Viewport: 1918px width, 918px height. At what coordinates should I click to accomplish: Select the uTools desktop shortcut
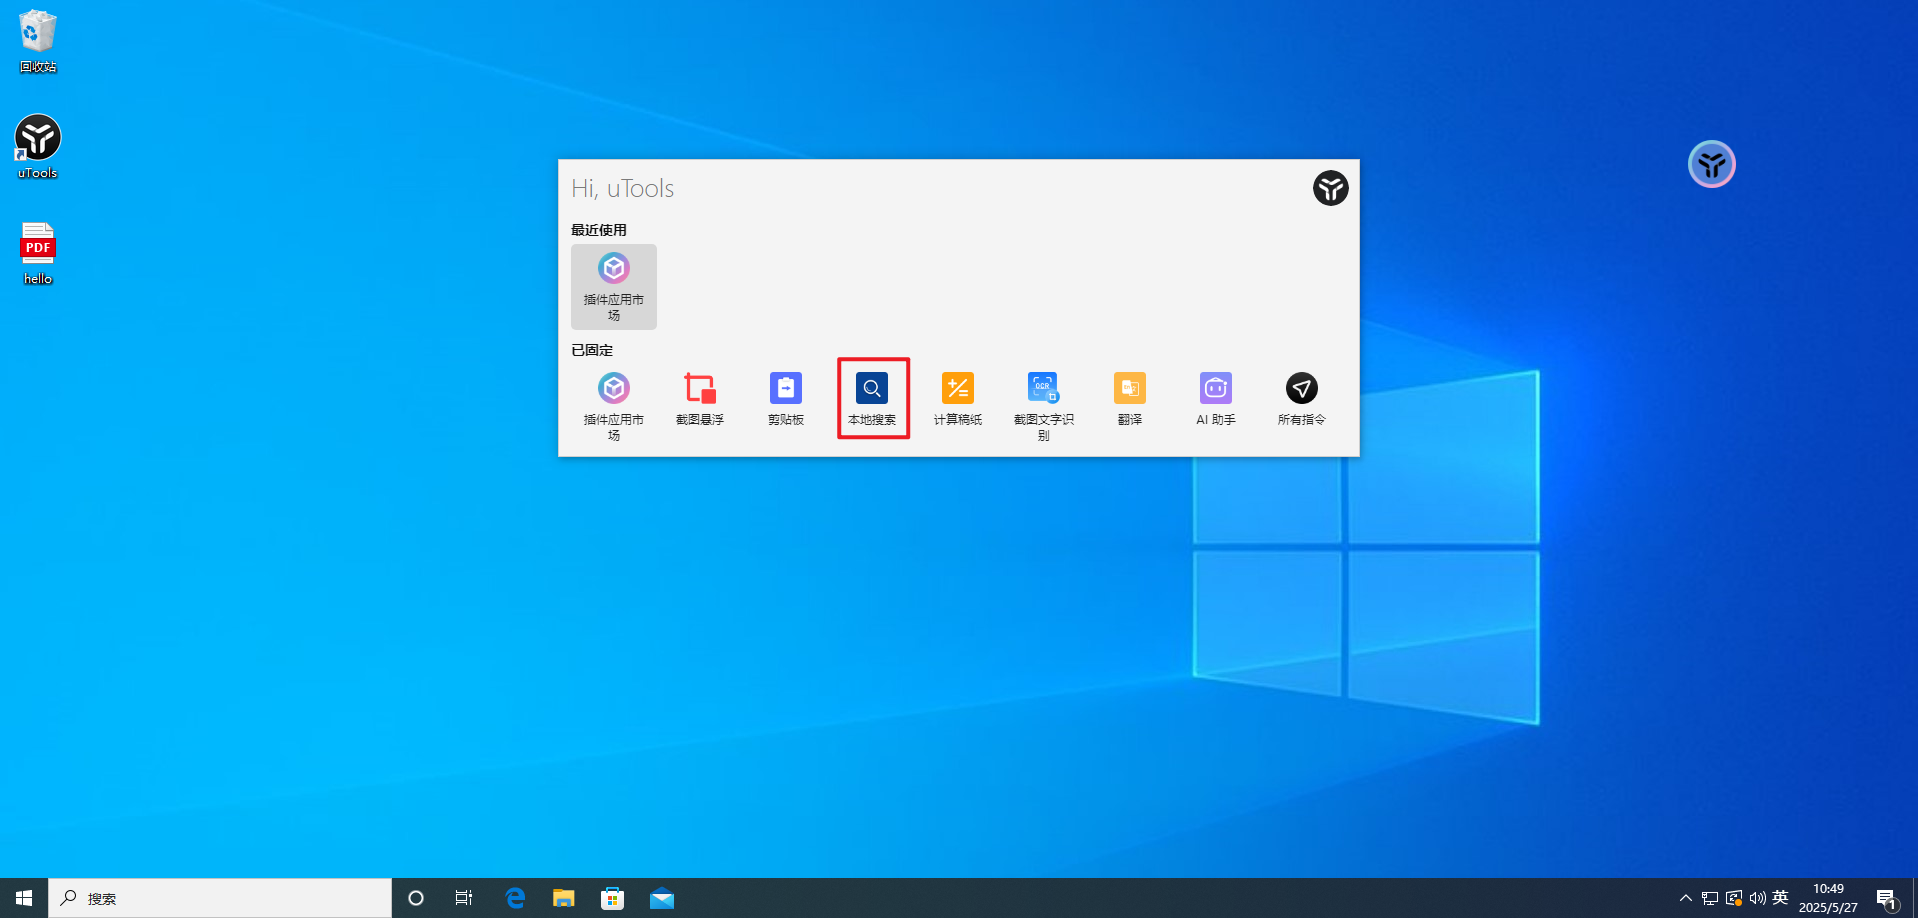(38, 147)
